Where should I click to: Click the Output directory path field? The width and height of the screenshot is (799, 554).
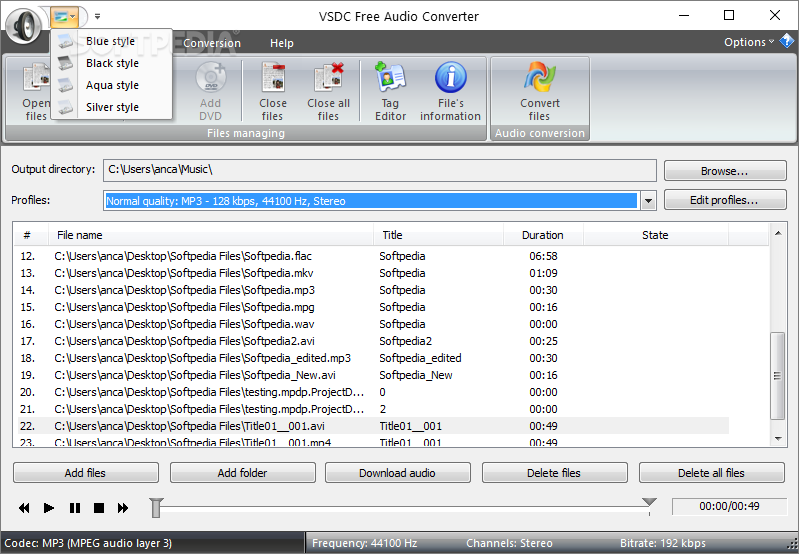[380, 170]
